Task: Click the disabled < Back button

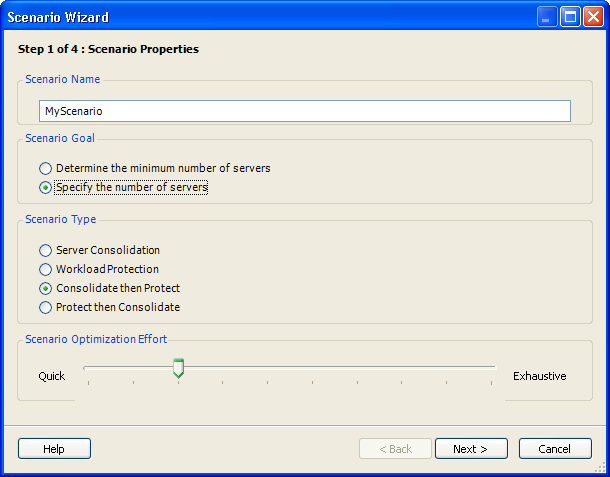Action: [x=395, y=449]
